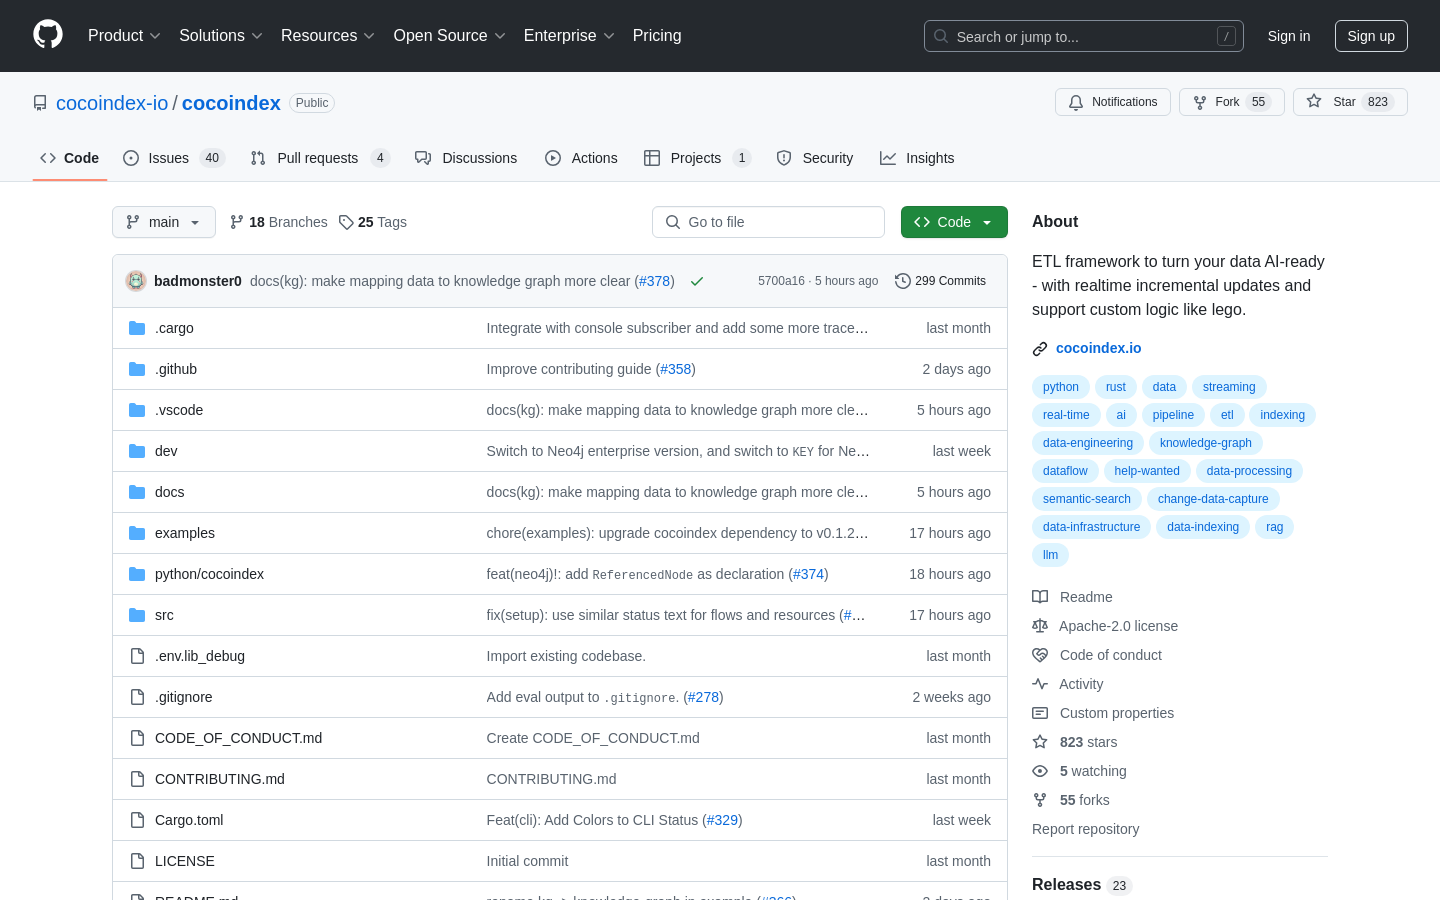Open the python/cocoindex folder
The width and height of the screenshot is (1440, 900).
209,574
